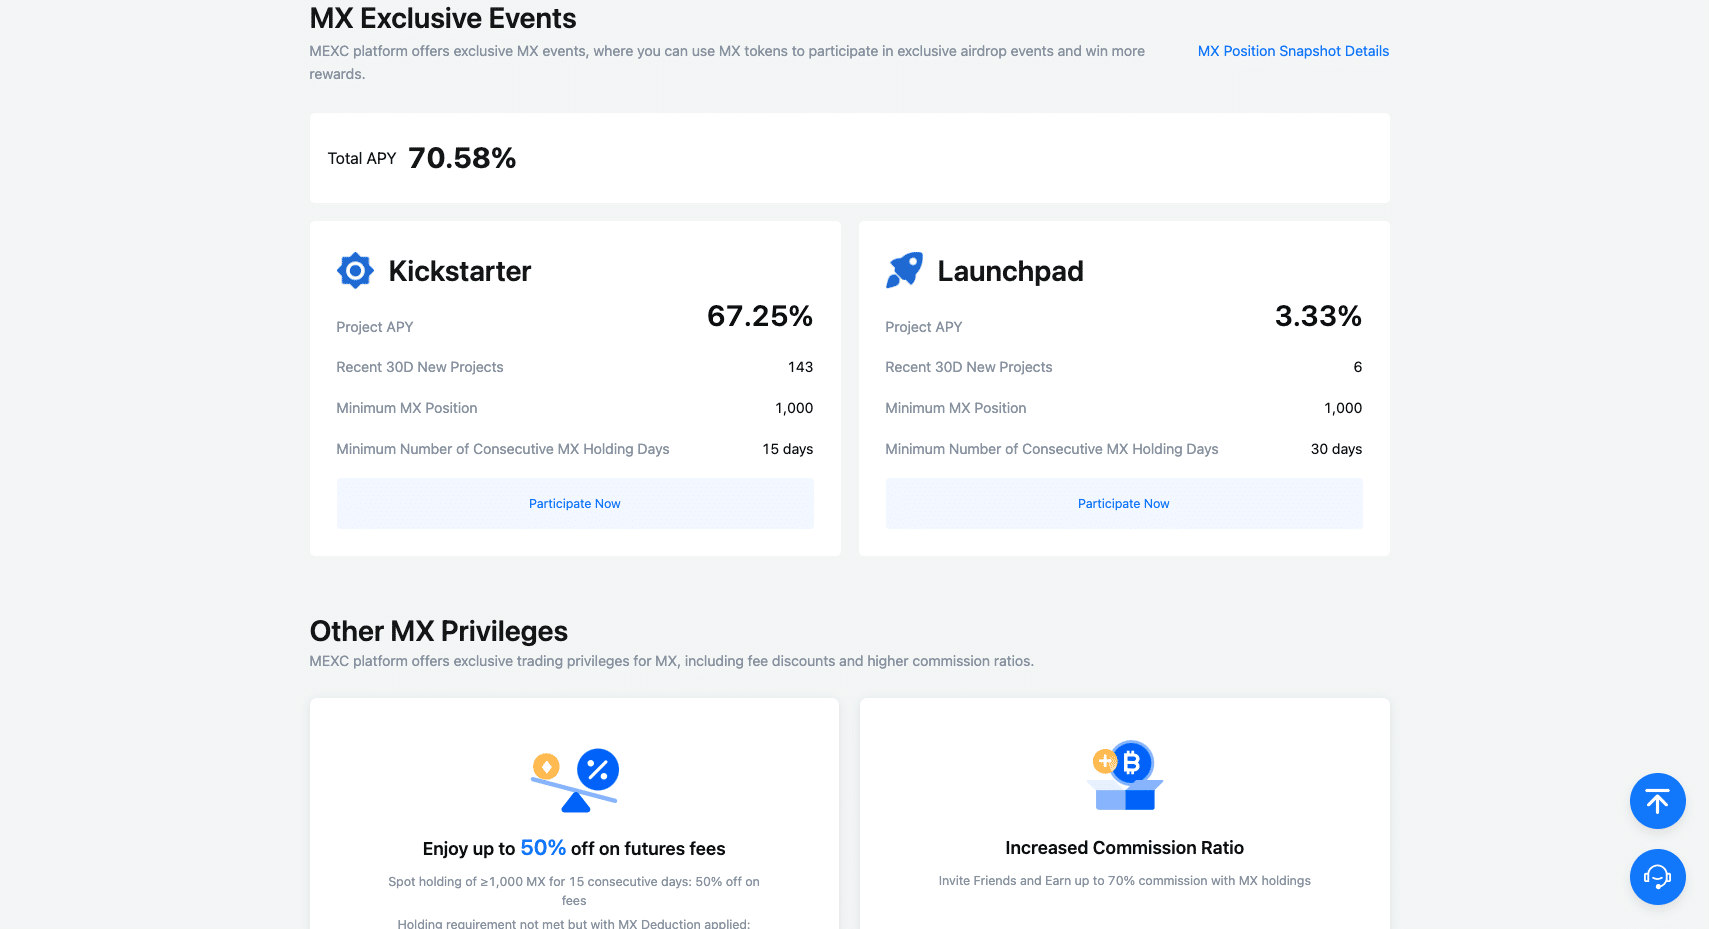
Task: Click the Kickstarter heading
Action: click(x=460, y=271)
